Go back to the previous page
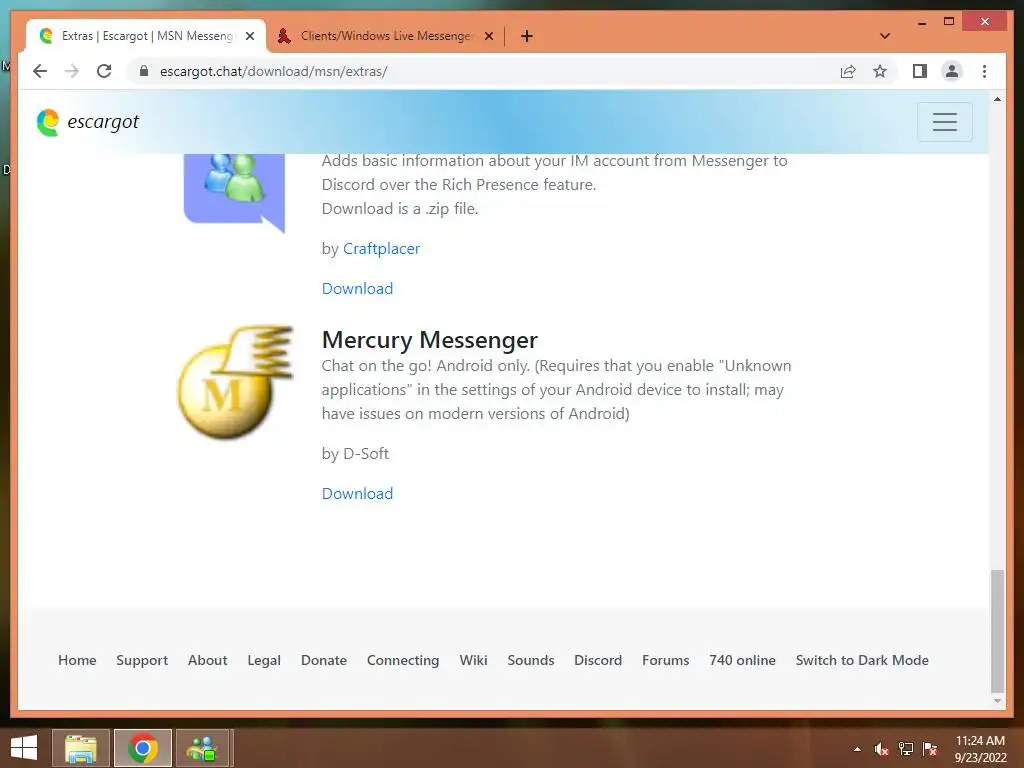This screenshot has height=768, width=1024. click(40, 71)
